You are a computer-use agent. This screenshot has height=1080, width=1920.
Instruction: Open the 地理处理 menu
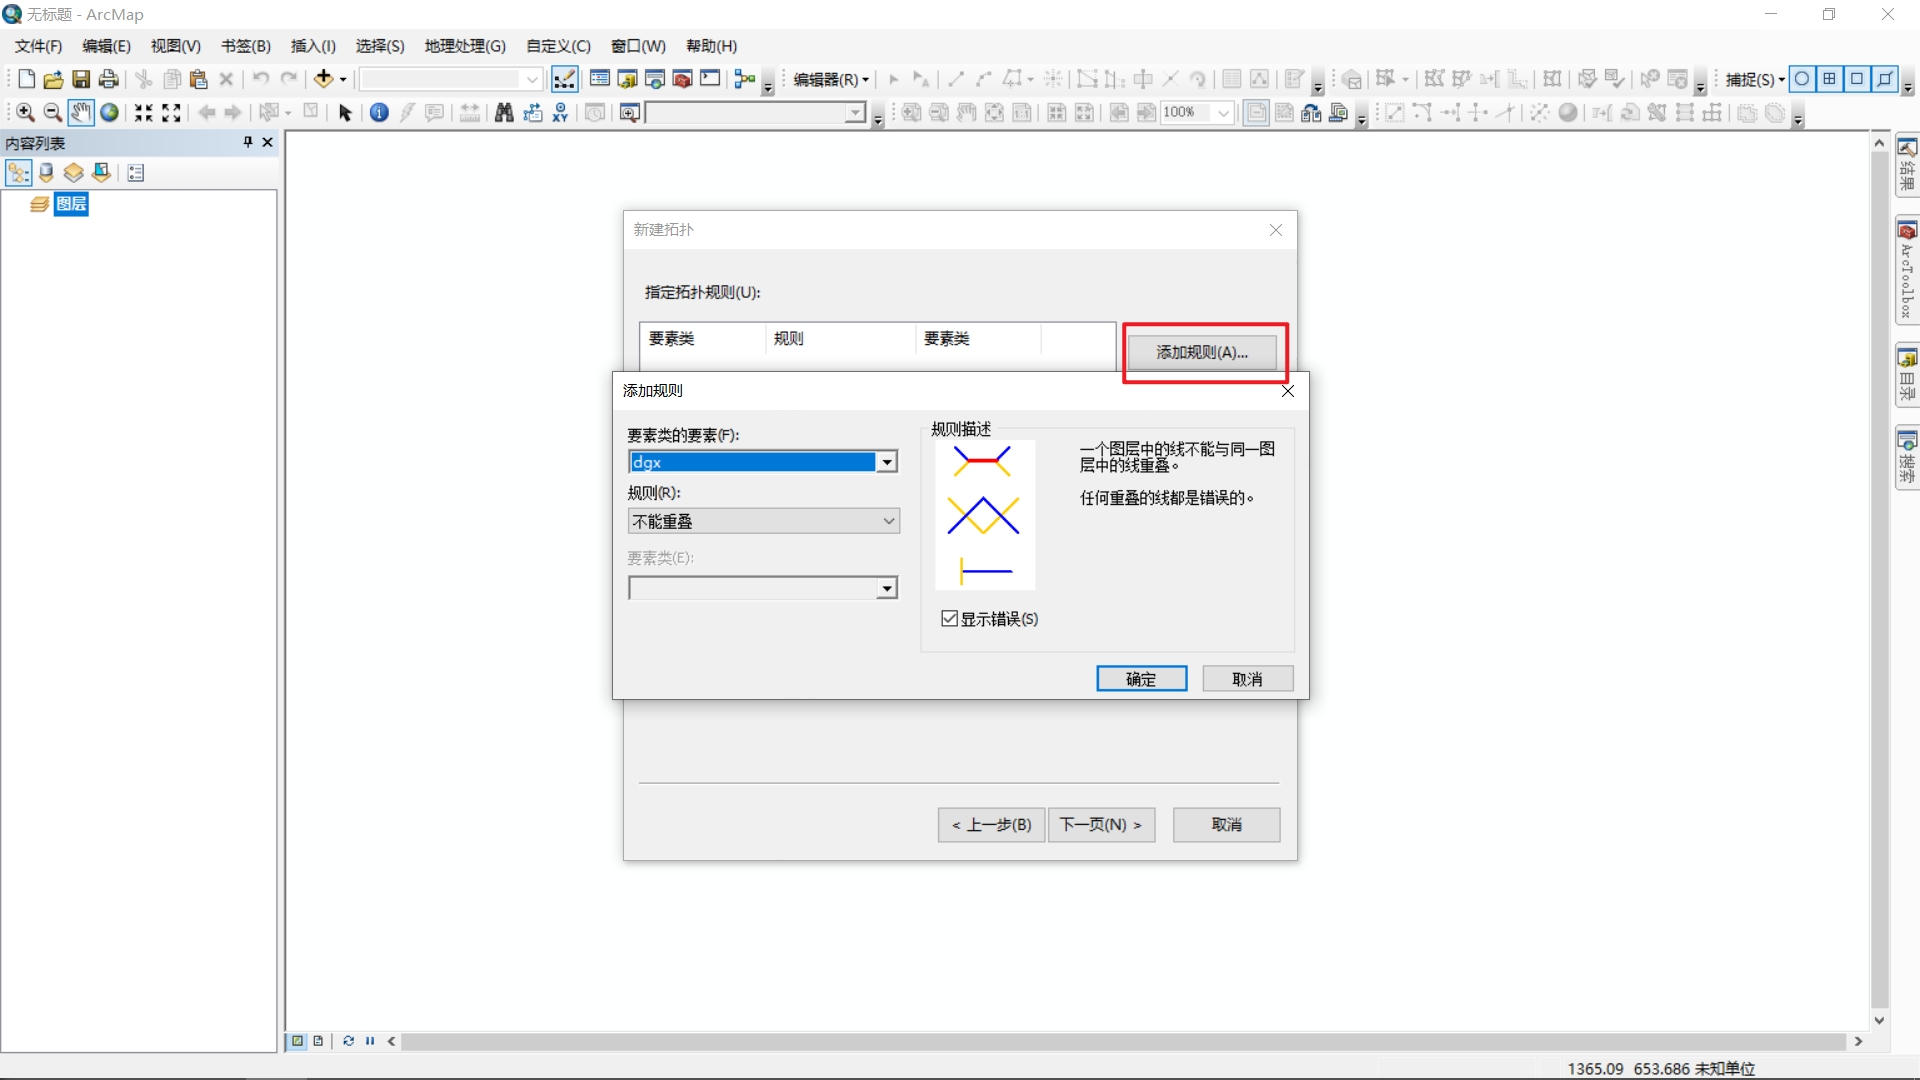click(464, 46)
